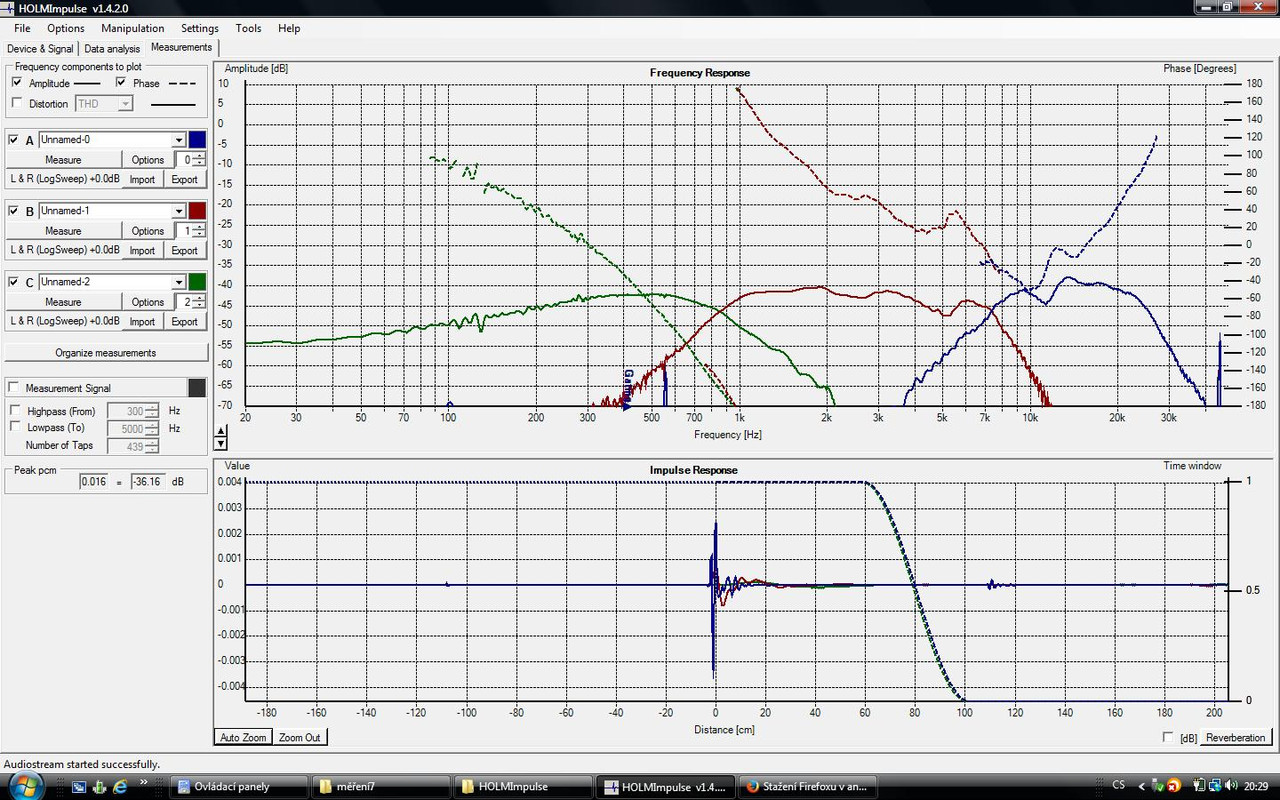
Task: Open the Unnamed-2 name dropdown
Action: 179,282
